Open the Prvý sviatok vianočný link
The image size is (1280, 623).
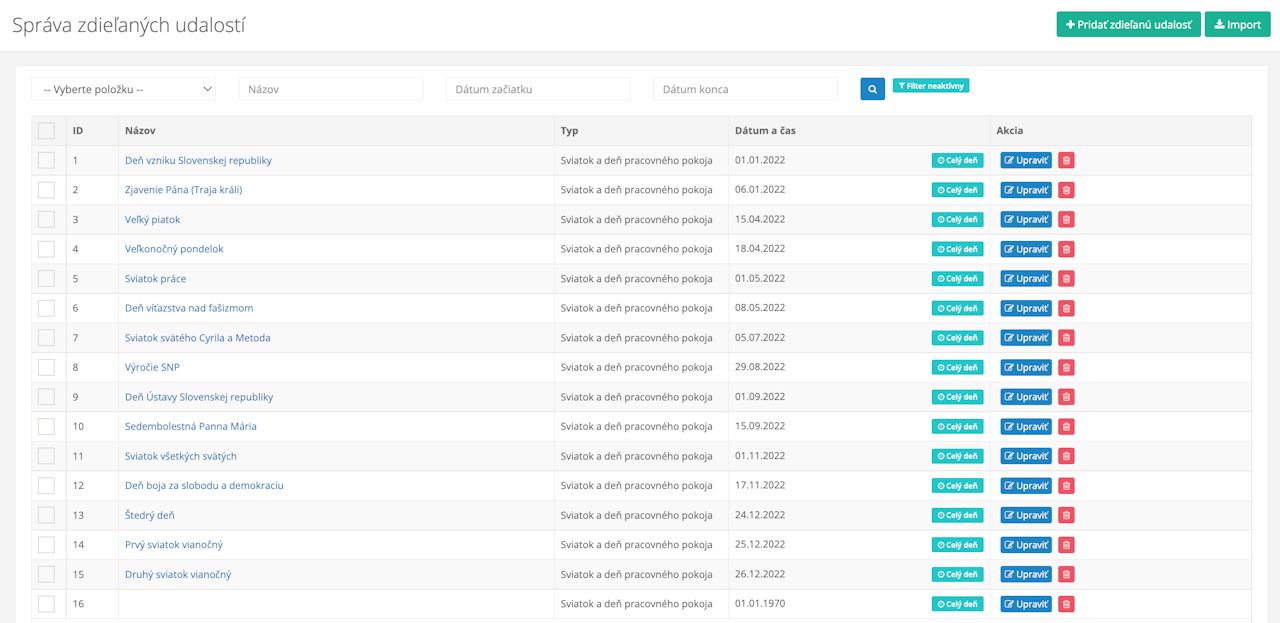(174, 545)
